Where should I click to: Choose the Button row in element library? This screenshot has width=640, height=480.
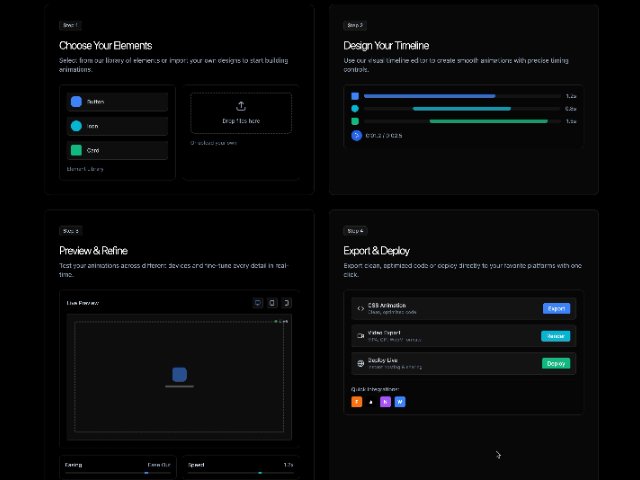pyautogui.click(x=117, y=102)
